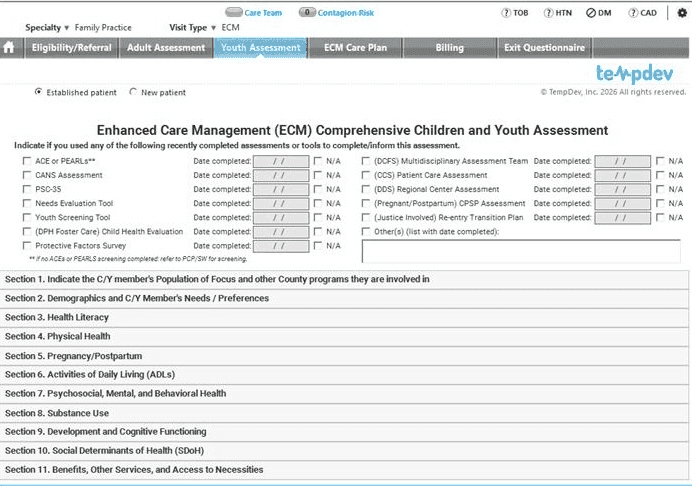The image size is (692, 486).
Task: Expand Section 7 Psychosocial, Mental, Behavioral Health
Action: click(344, 394)
